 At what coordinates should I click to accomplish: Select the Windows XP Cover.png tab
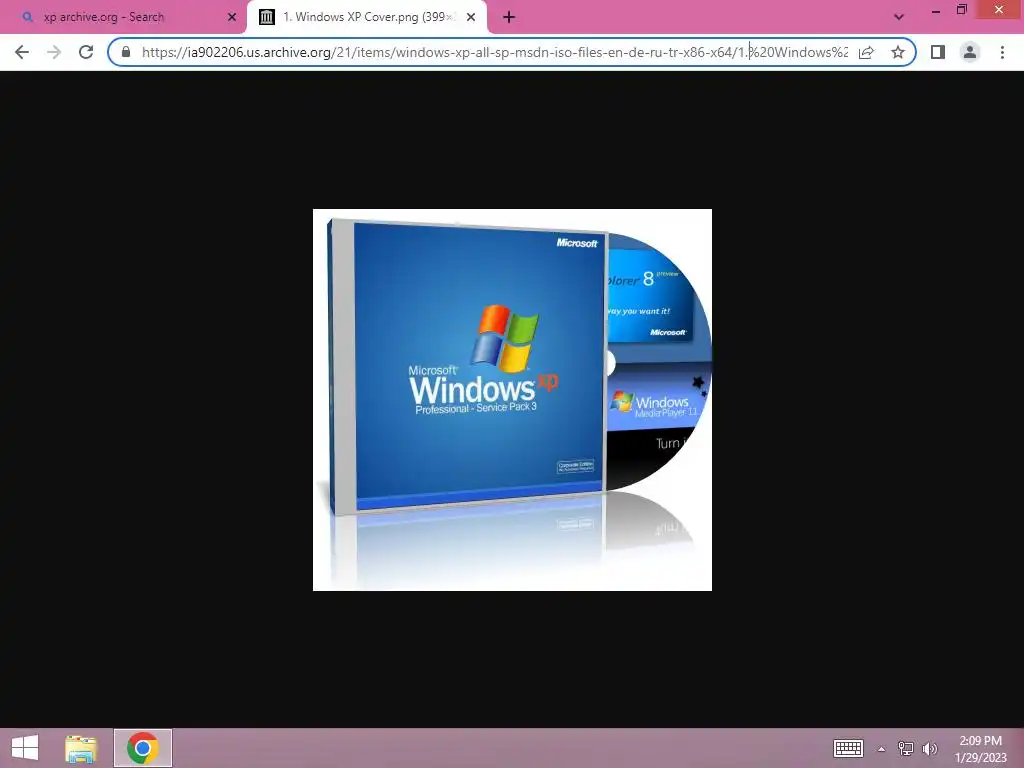point(367,17)
